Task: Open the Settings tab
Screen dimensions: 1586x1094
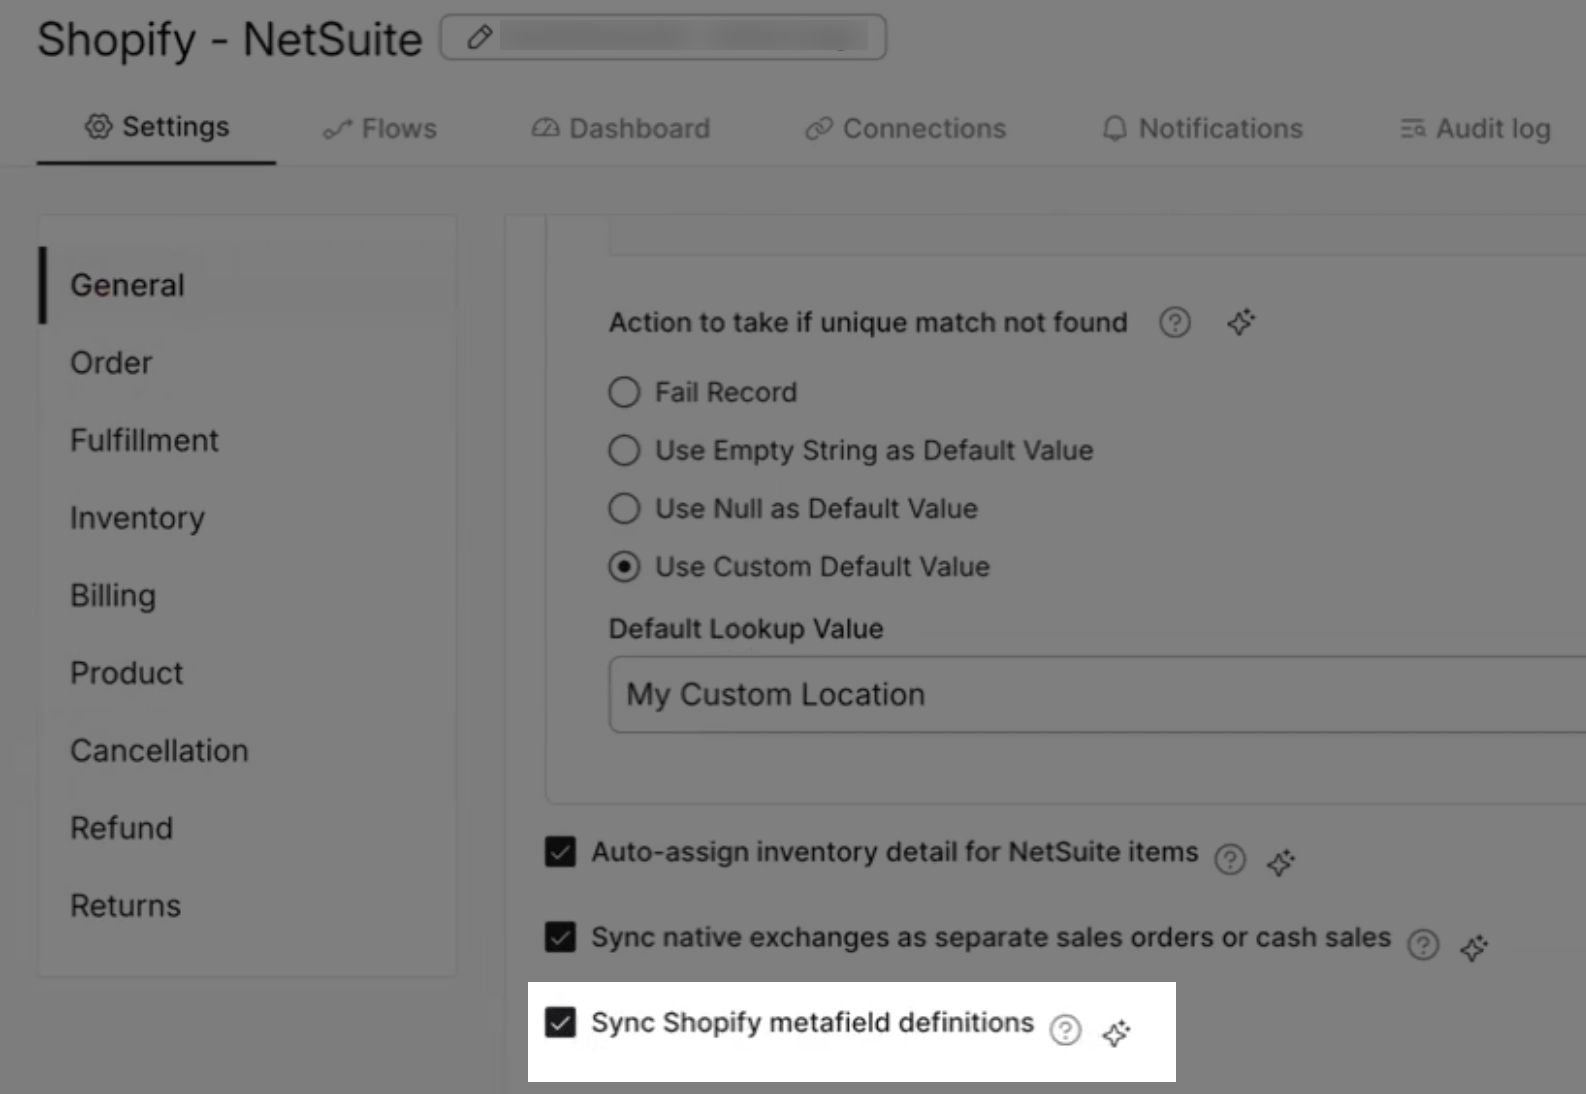Action: click(157, 127)
